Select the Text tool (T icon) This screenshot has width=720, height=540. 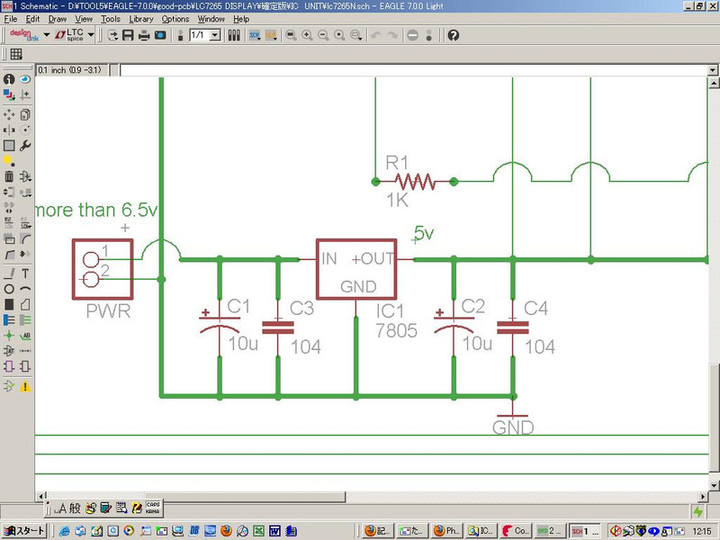pos(26,273)
